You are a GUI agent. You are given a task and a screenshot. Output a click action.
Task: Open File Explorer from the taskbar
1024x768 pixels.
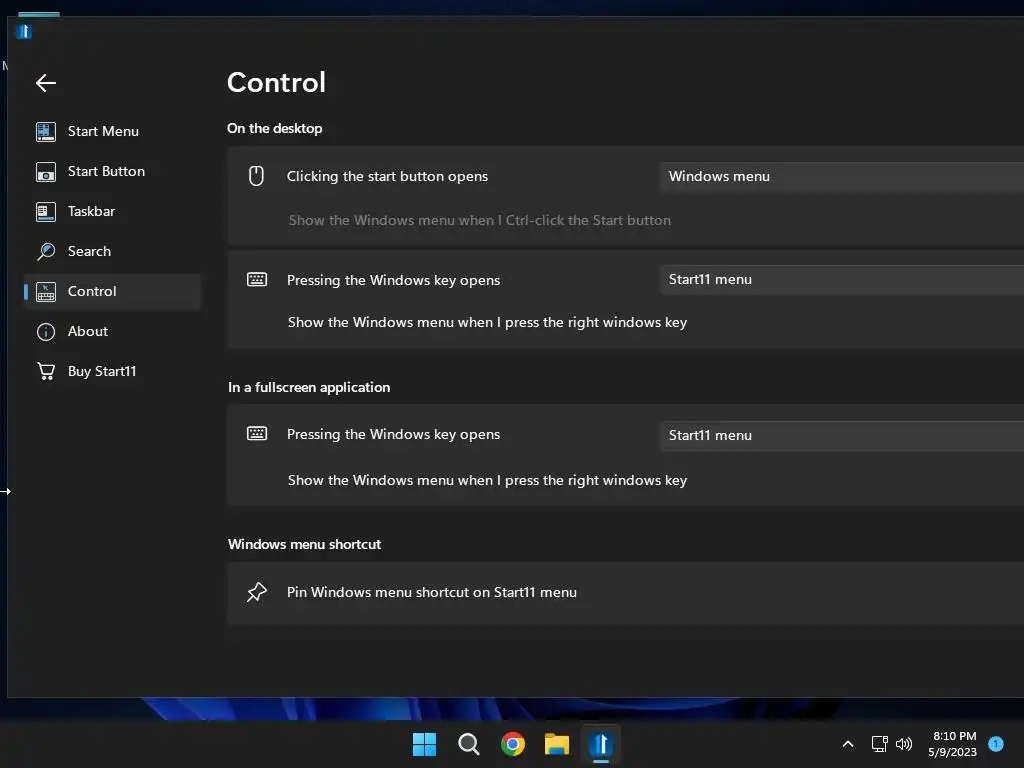tap(556, 744)
